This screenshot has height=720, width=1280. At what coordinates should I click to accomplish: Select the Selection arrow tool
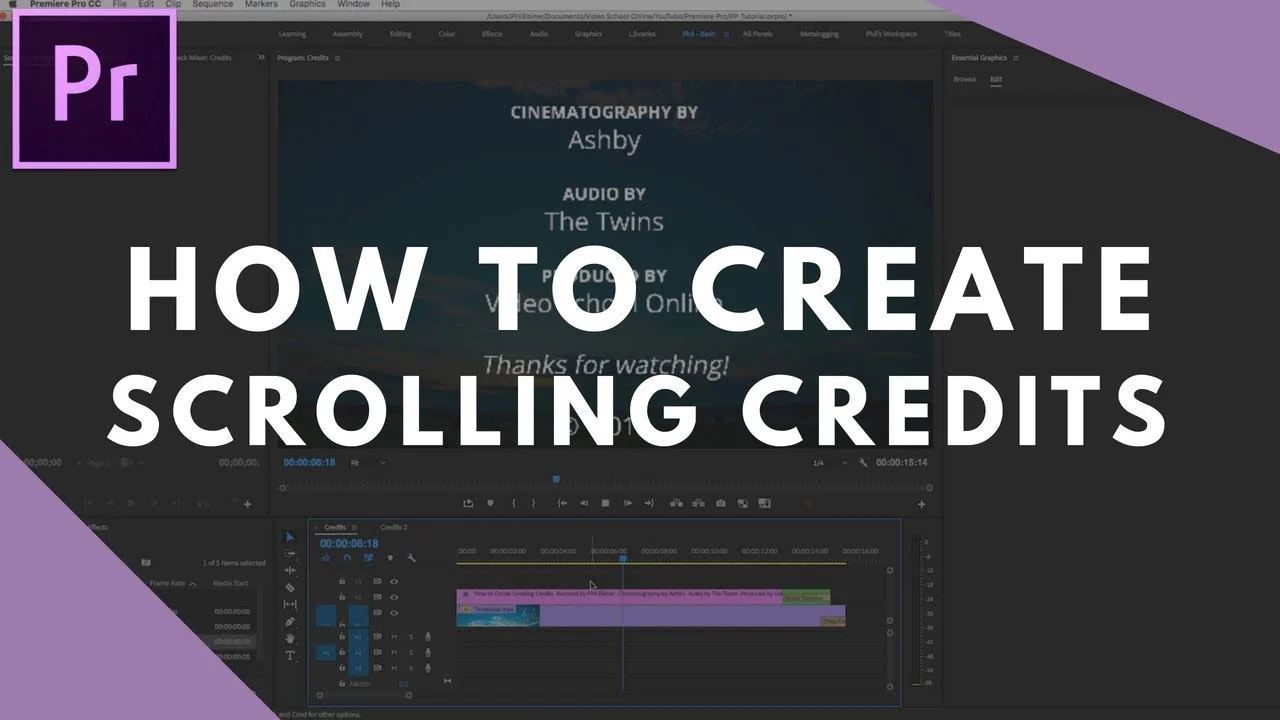pyautogui.click(x=290, y=537)
